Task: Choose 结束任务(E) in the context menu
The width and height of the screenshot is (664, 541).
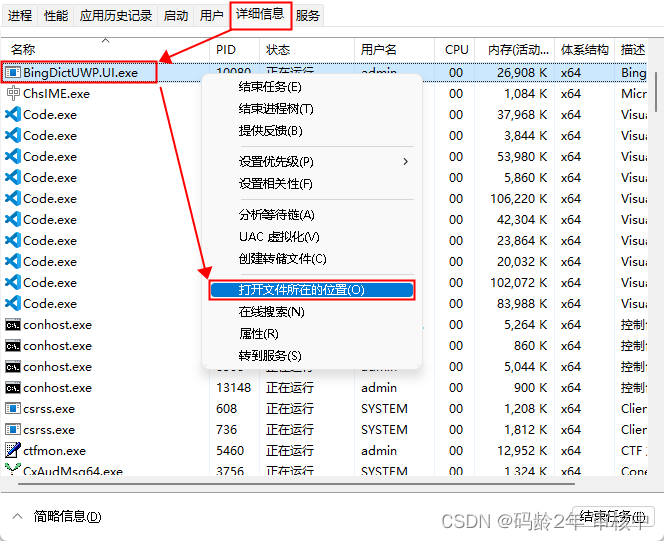Action: coord(270,87)
